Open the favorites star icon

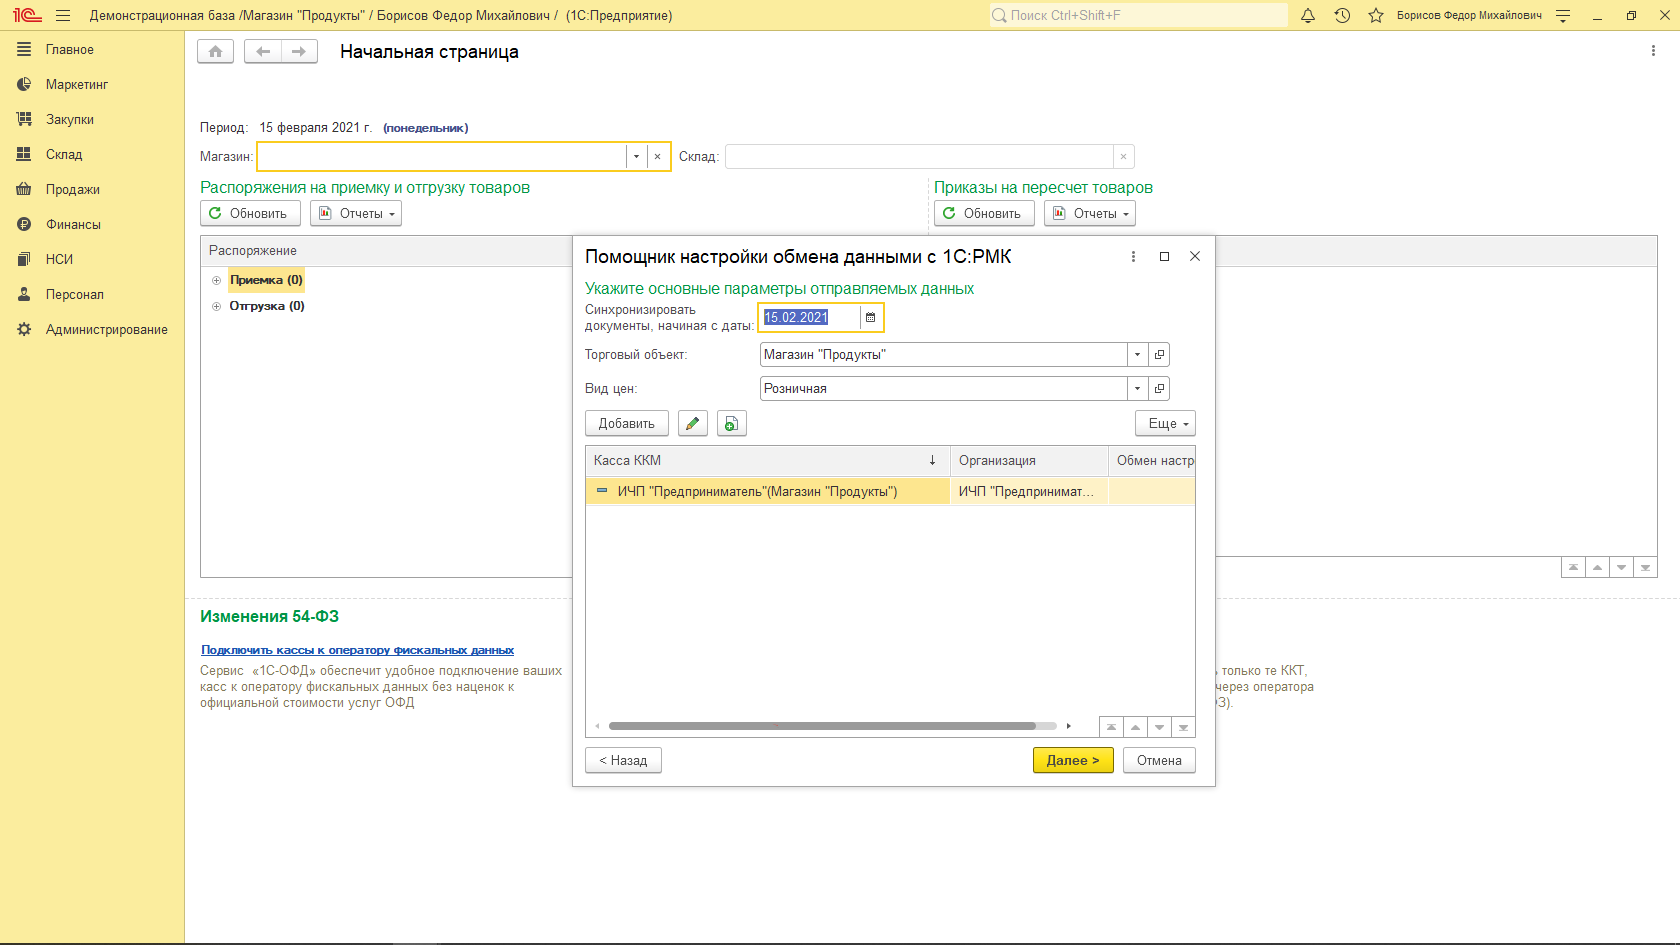(x=1376, y=15)
